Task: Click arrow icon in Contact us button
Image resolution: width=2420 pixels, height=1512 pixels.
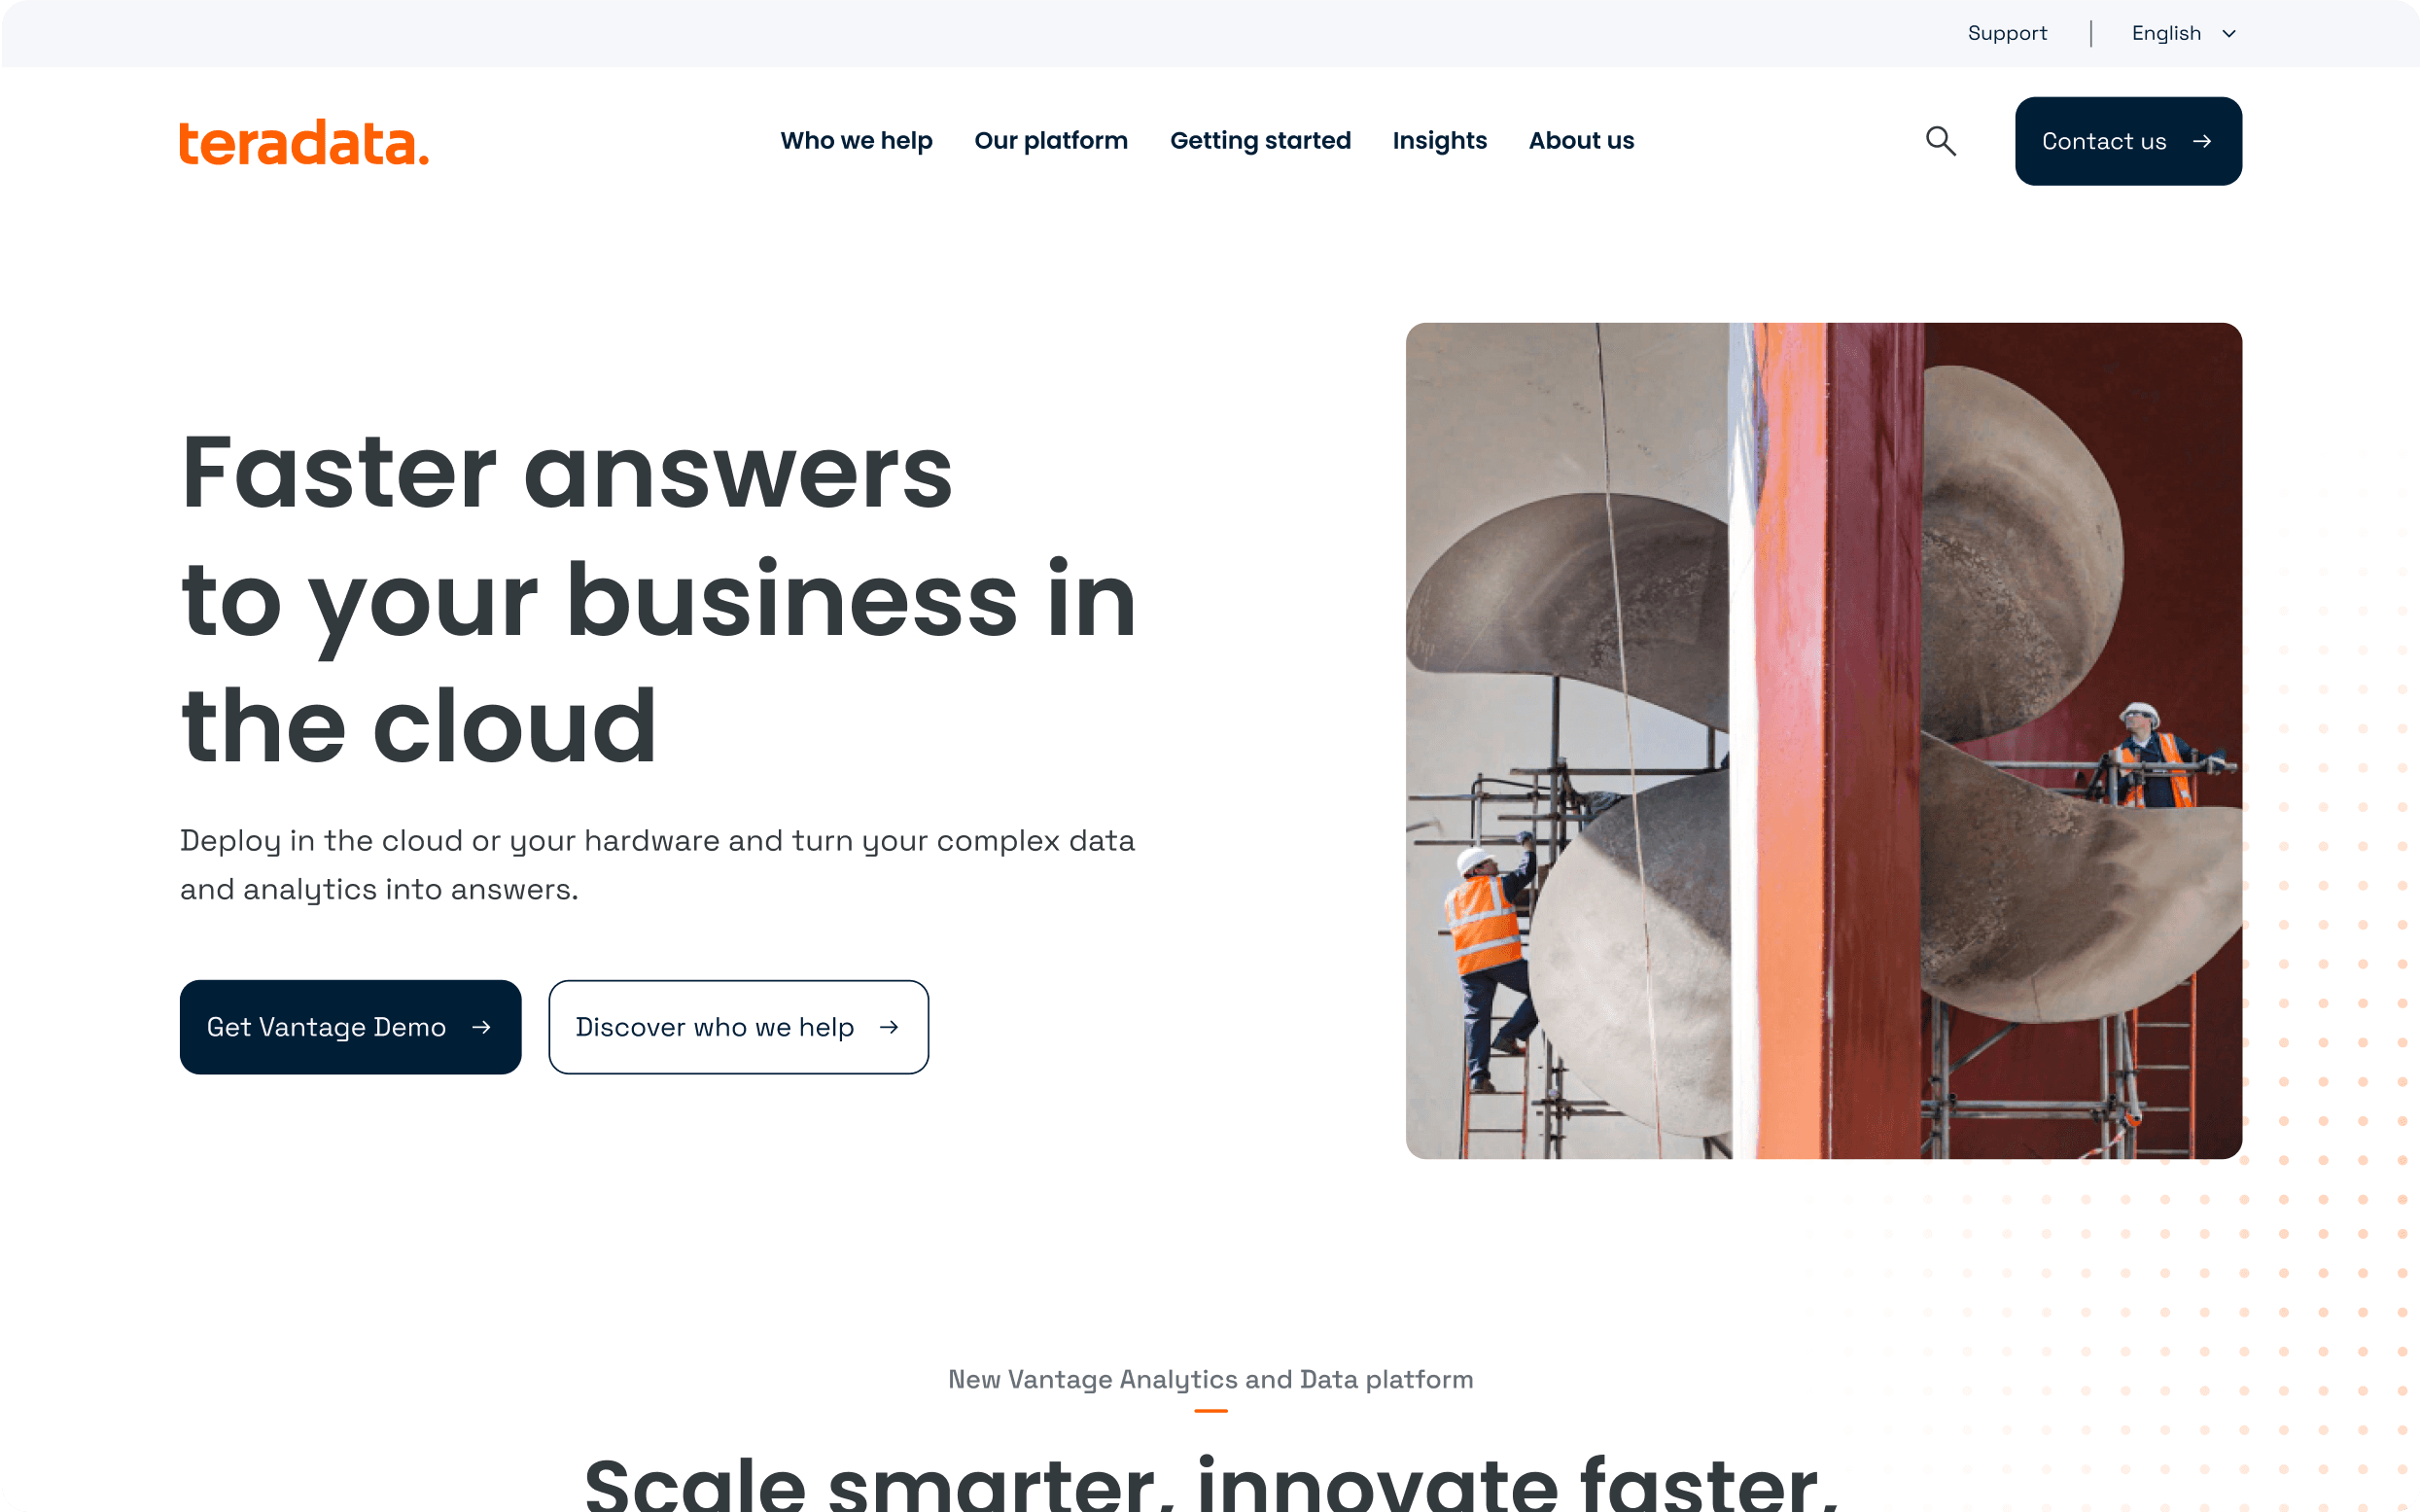Action: click(2202, 141)
